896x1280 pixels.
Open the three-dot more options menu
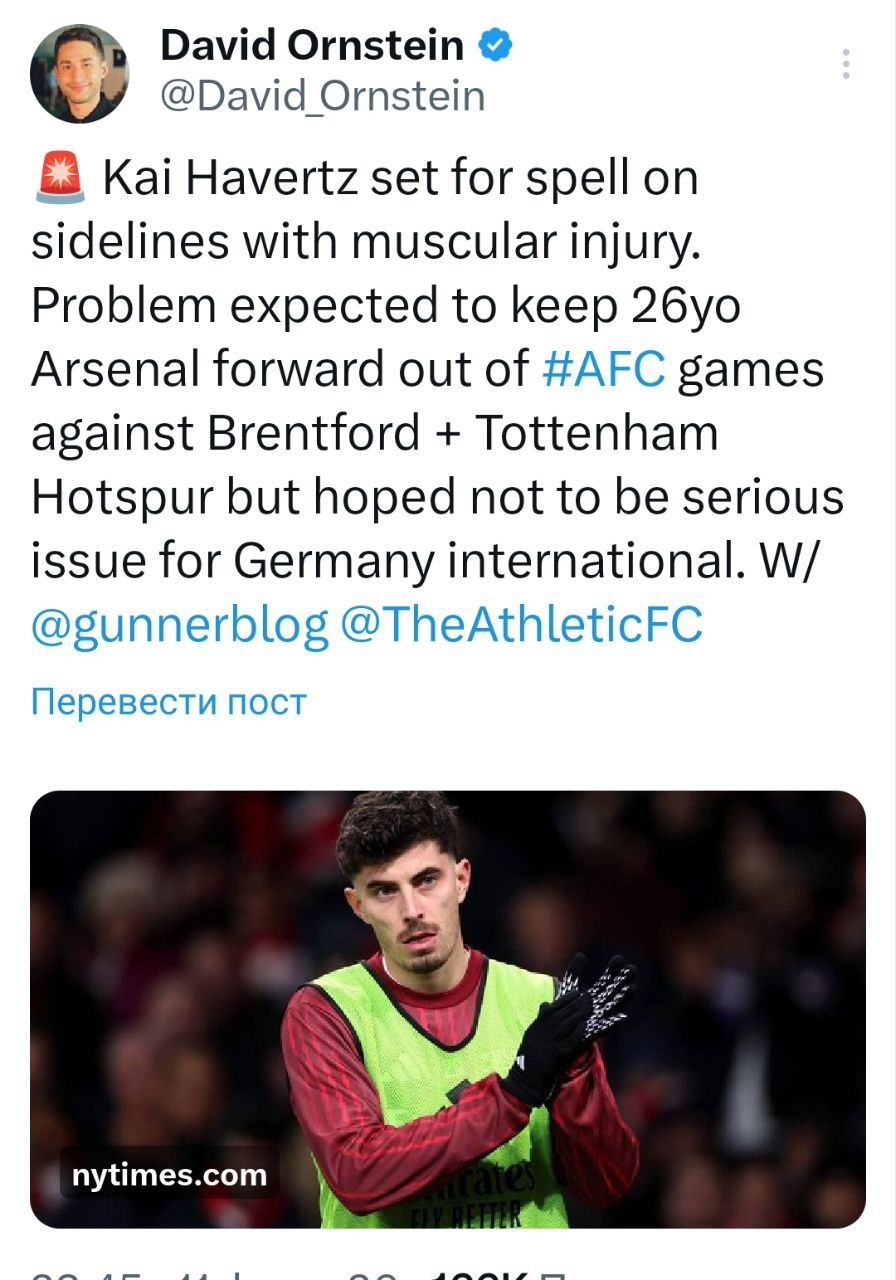846,64
